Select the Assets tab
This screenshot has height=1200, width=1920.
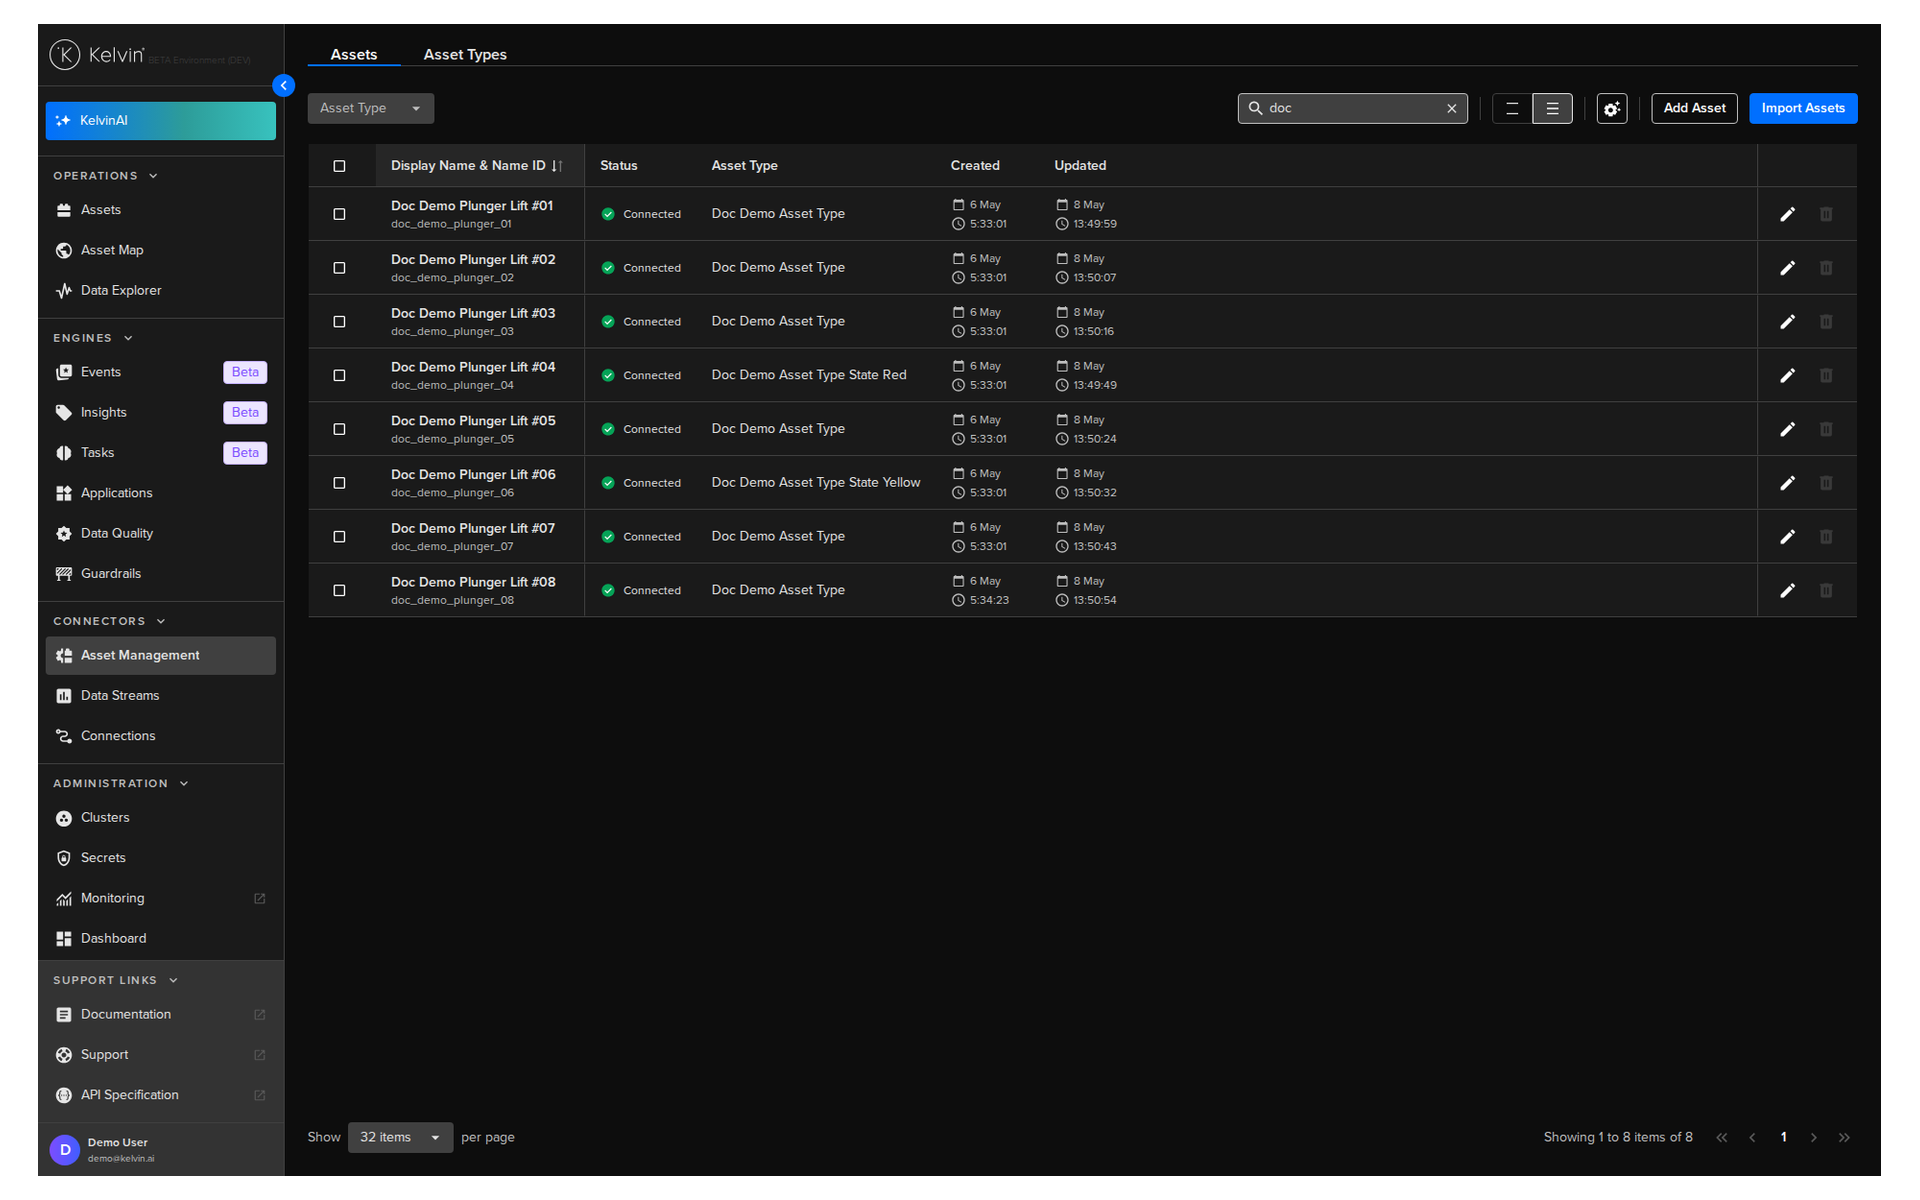coord(354,55)
